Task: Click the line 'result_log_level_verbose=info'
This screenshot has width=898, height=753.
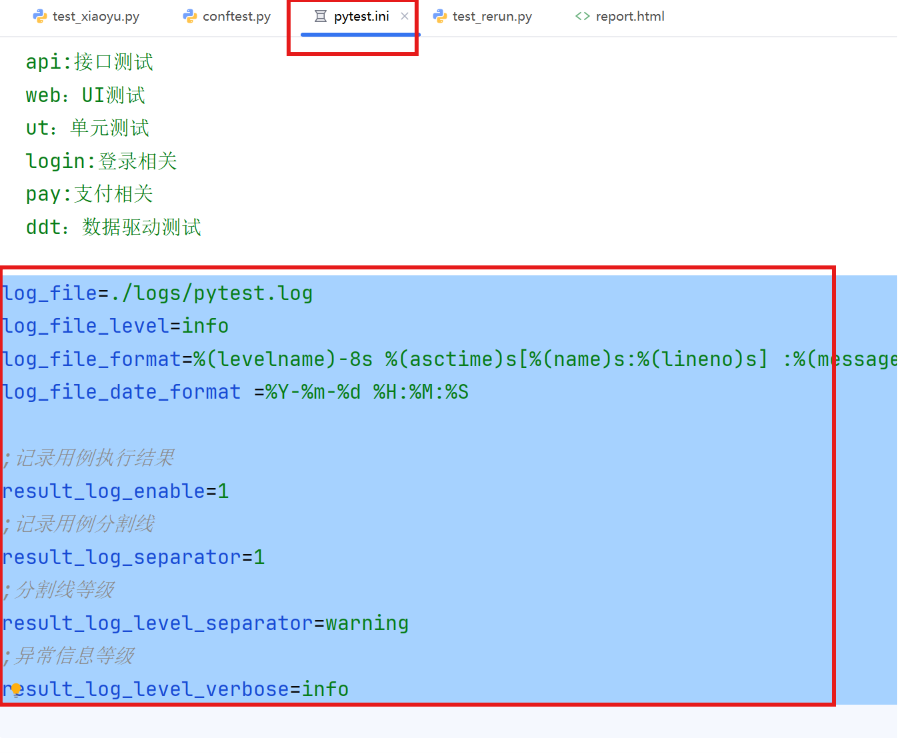Action: (175, 689)
